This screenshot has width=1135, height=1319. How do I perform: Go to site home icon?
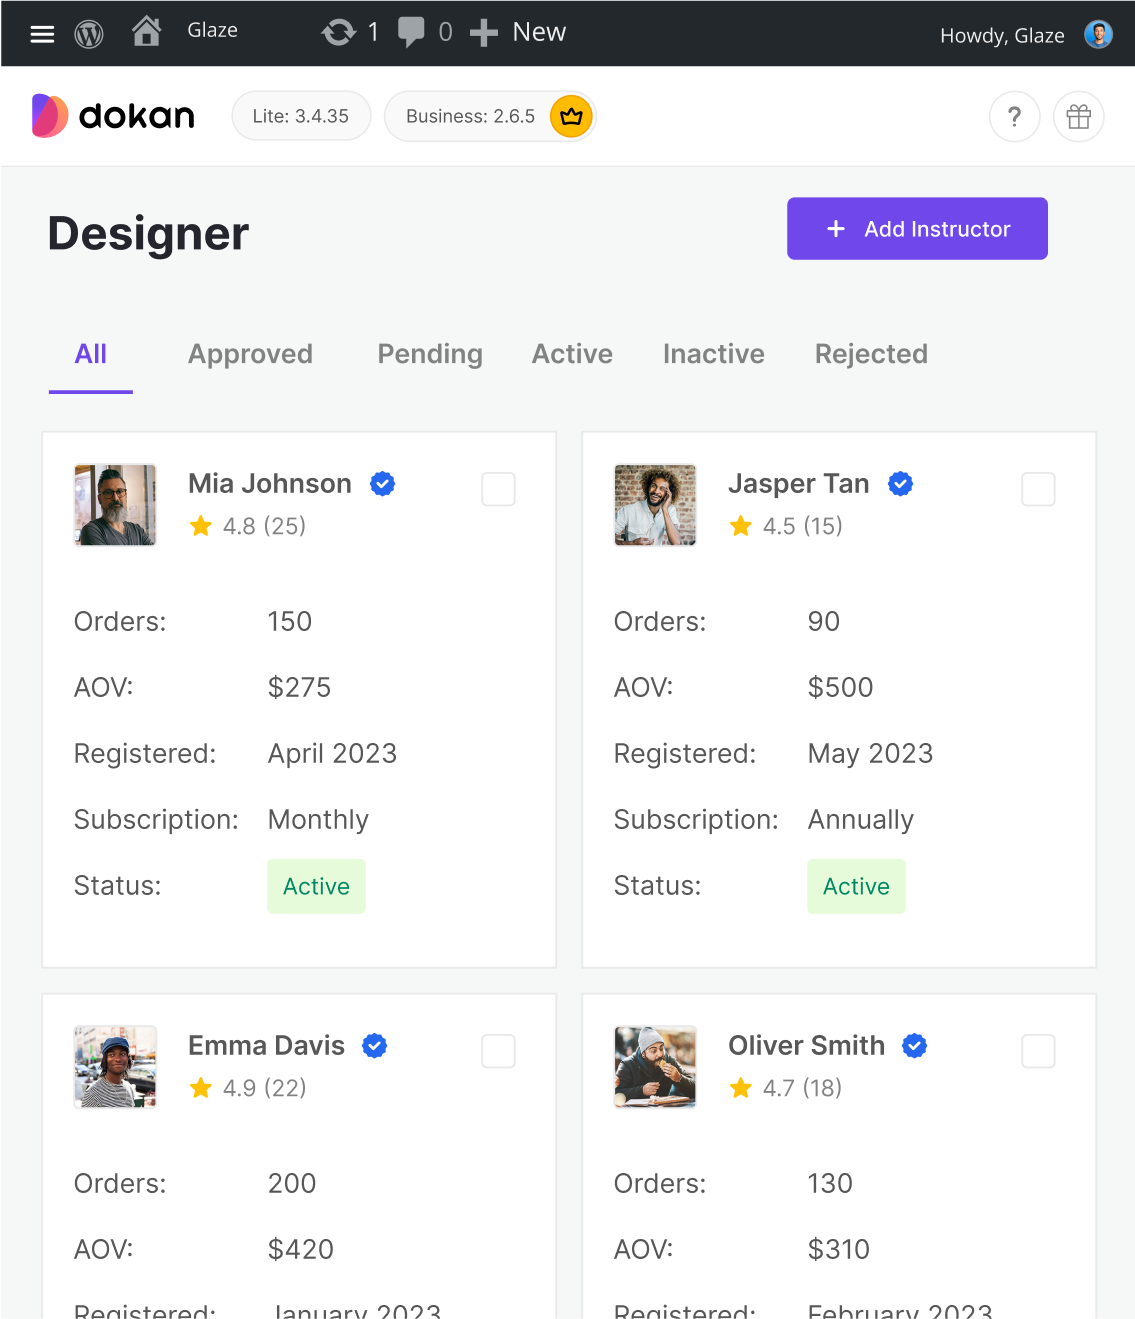click(x=147, y=32)
